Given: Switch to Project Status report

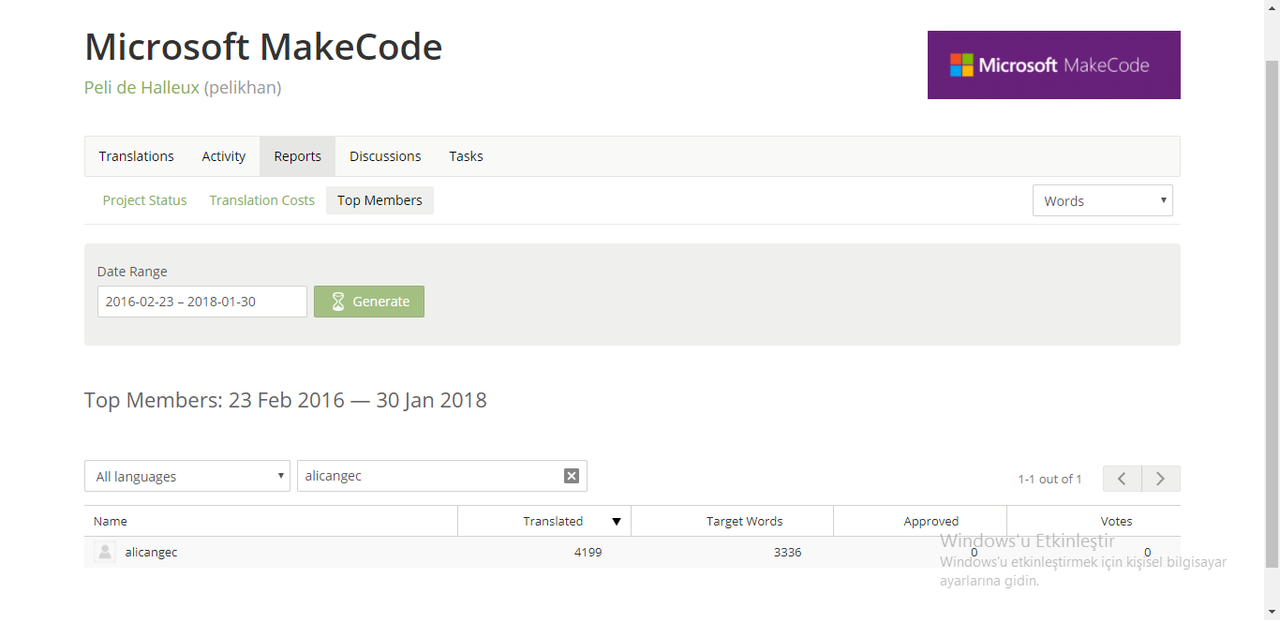Looking at the screenshot, I should click(145, 200).
